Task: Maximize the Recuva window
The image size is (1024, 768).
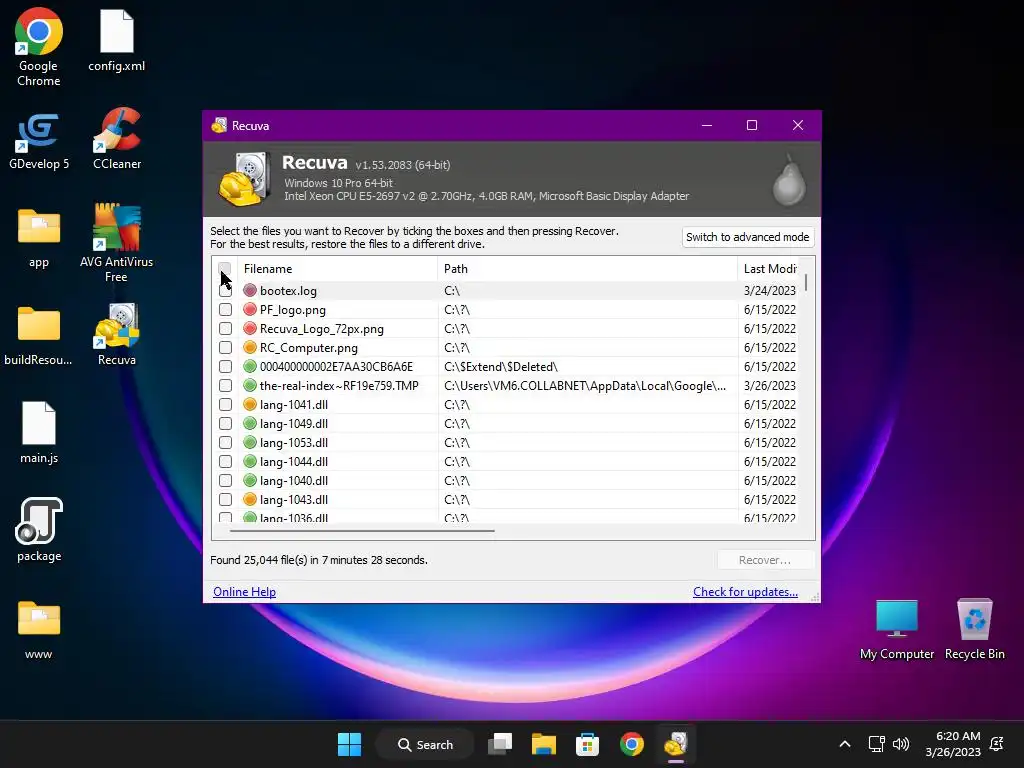Action: click(x=752, y=125)
